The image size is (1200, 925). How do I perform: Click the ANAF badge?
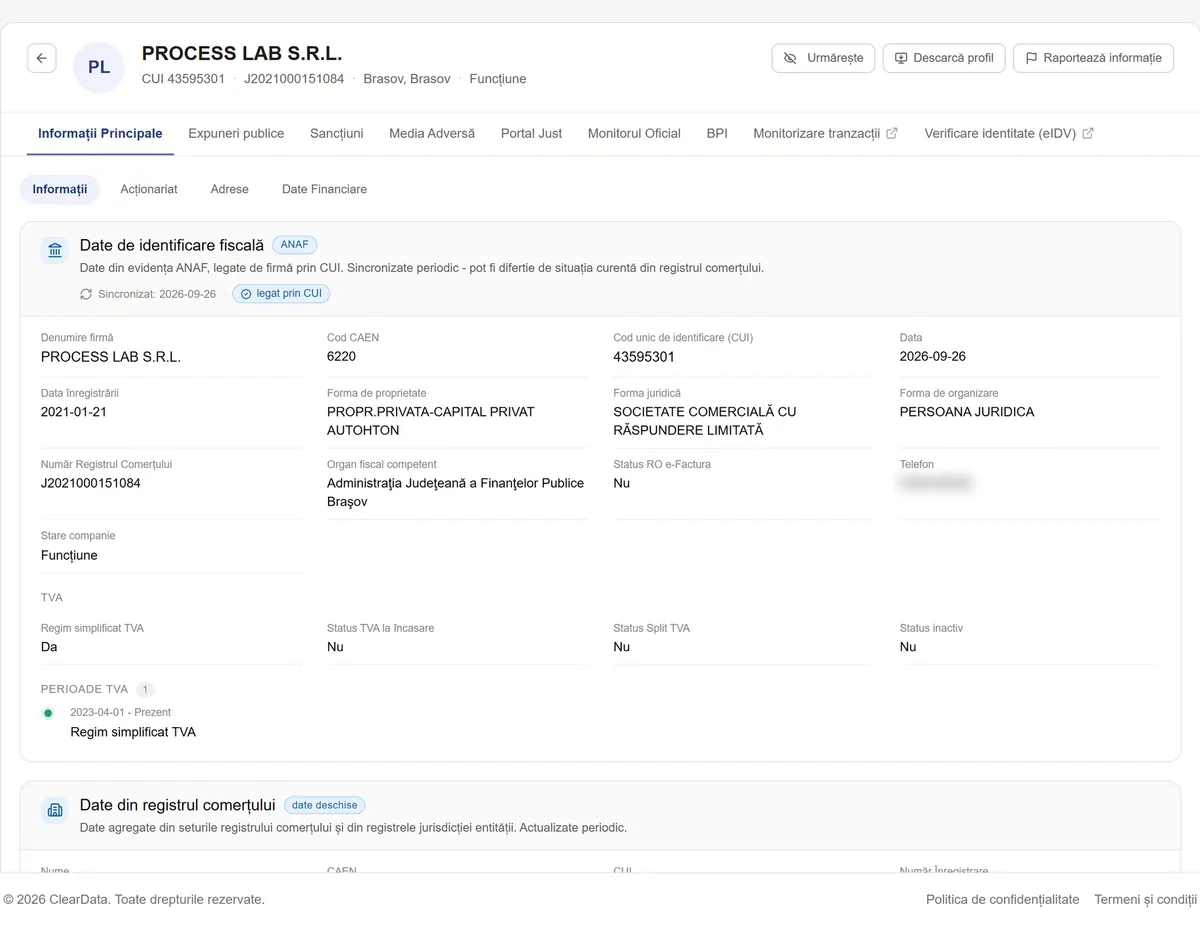(x=295, y=245)
